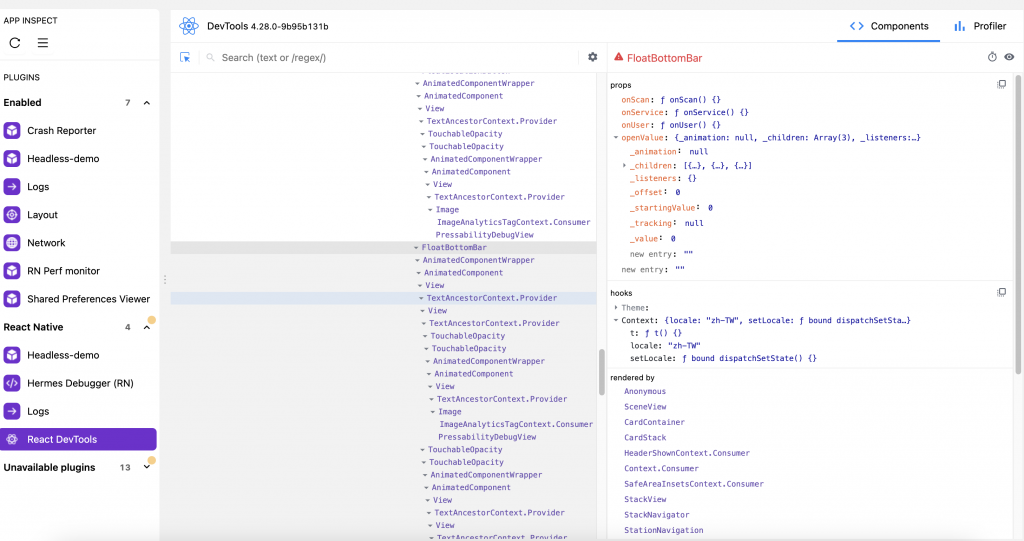
Task: Click the _listeners prop row
Action: [663, 178]
